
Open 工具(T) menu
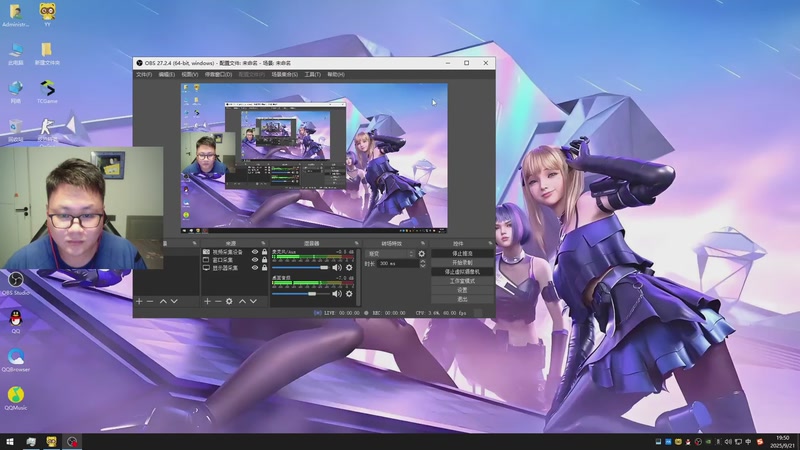[x=313, y=74]
